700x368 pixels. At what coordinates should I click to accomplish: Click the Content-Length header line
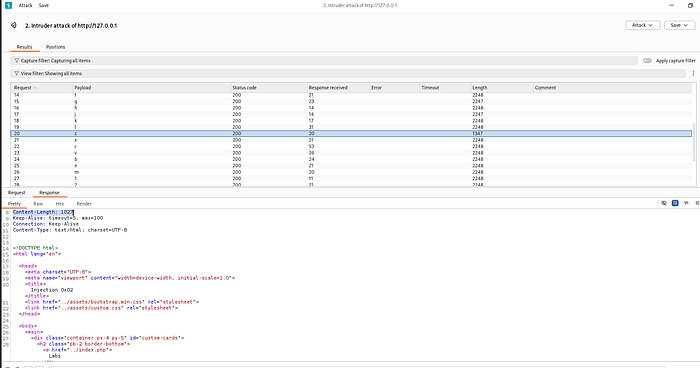(x=43, y=212)
